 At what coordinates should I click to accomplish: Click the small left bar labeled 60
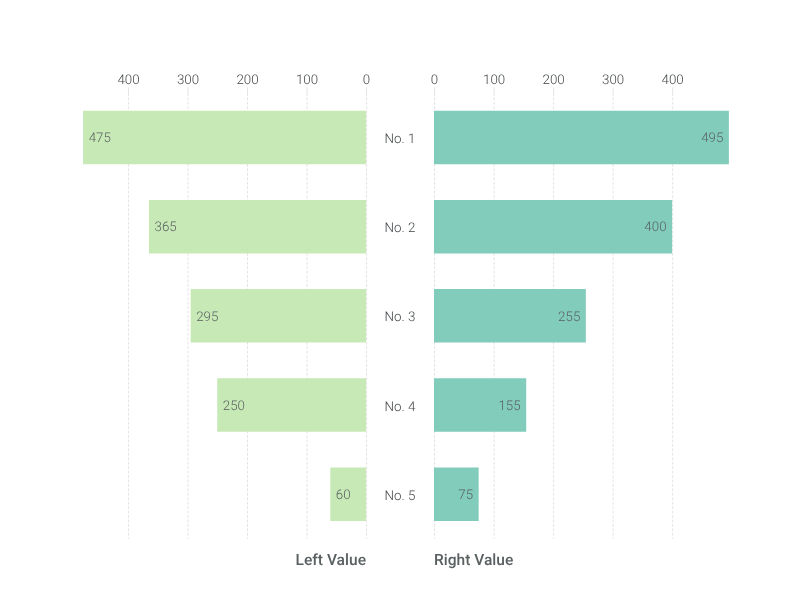coord(348,494)
